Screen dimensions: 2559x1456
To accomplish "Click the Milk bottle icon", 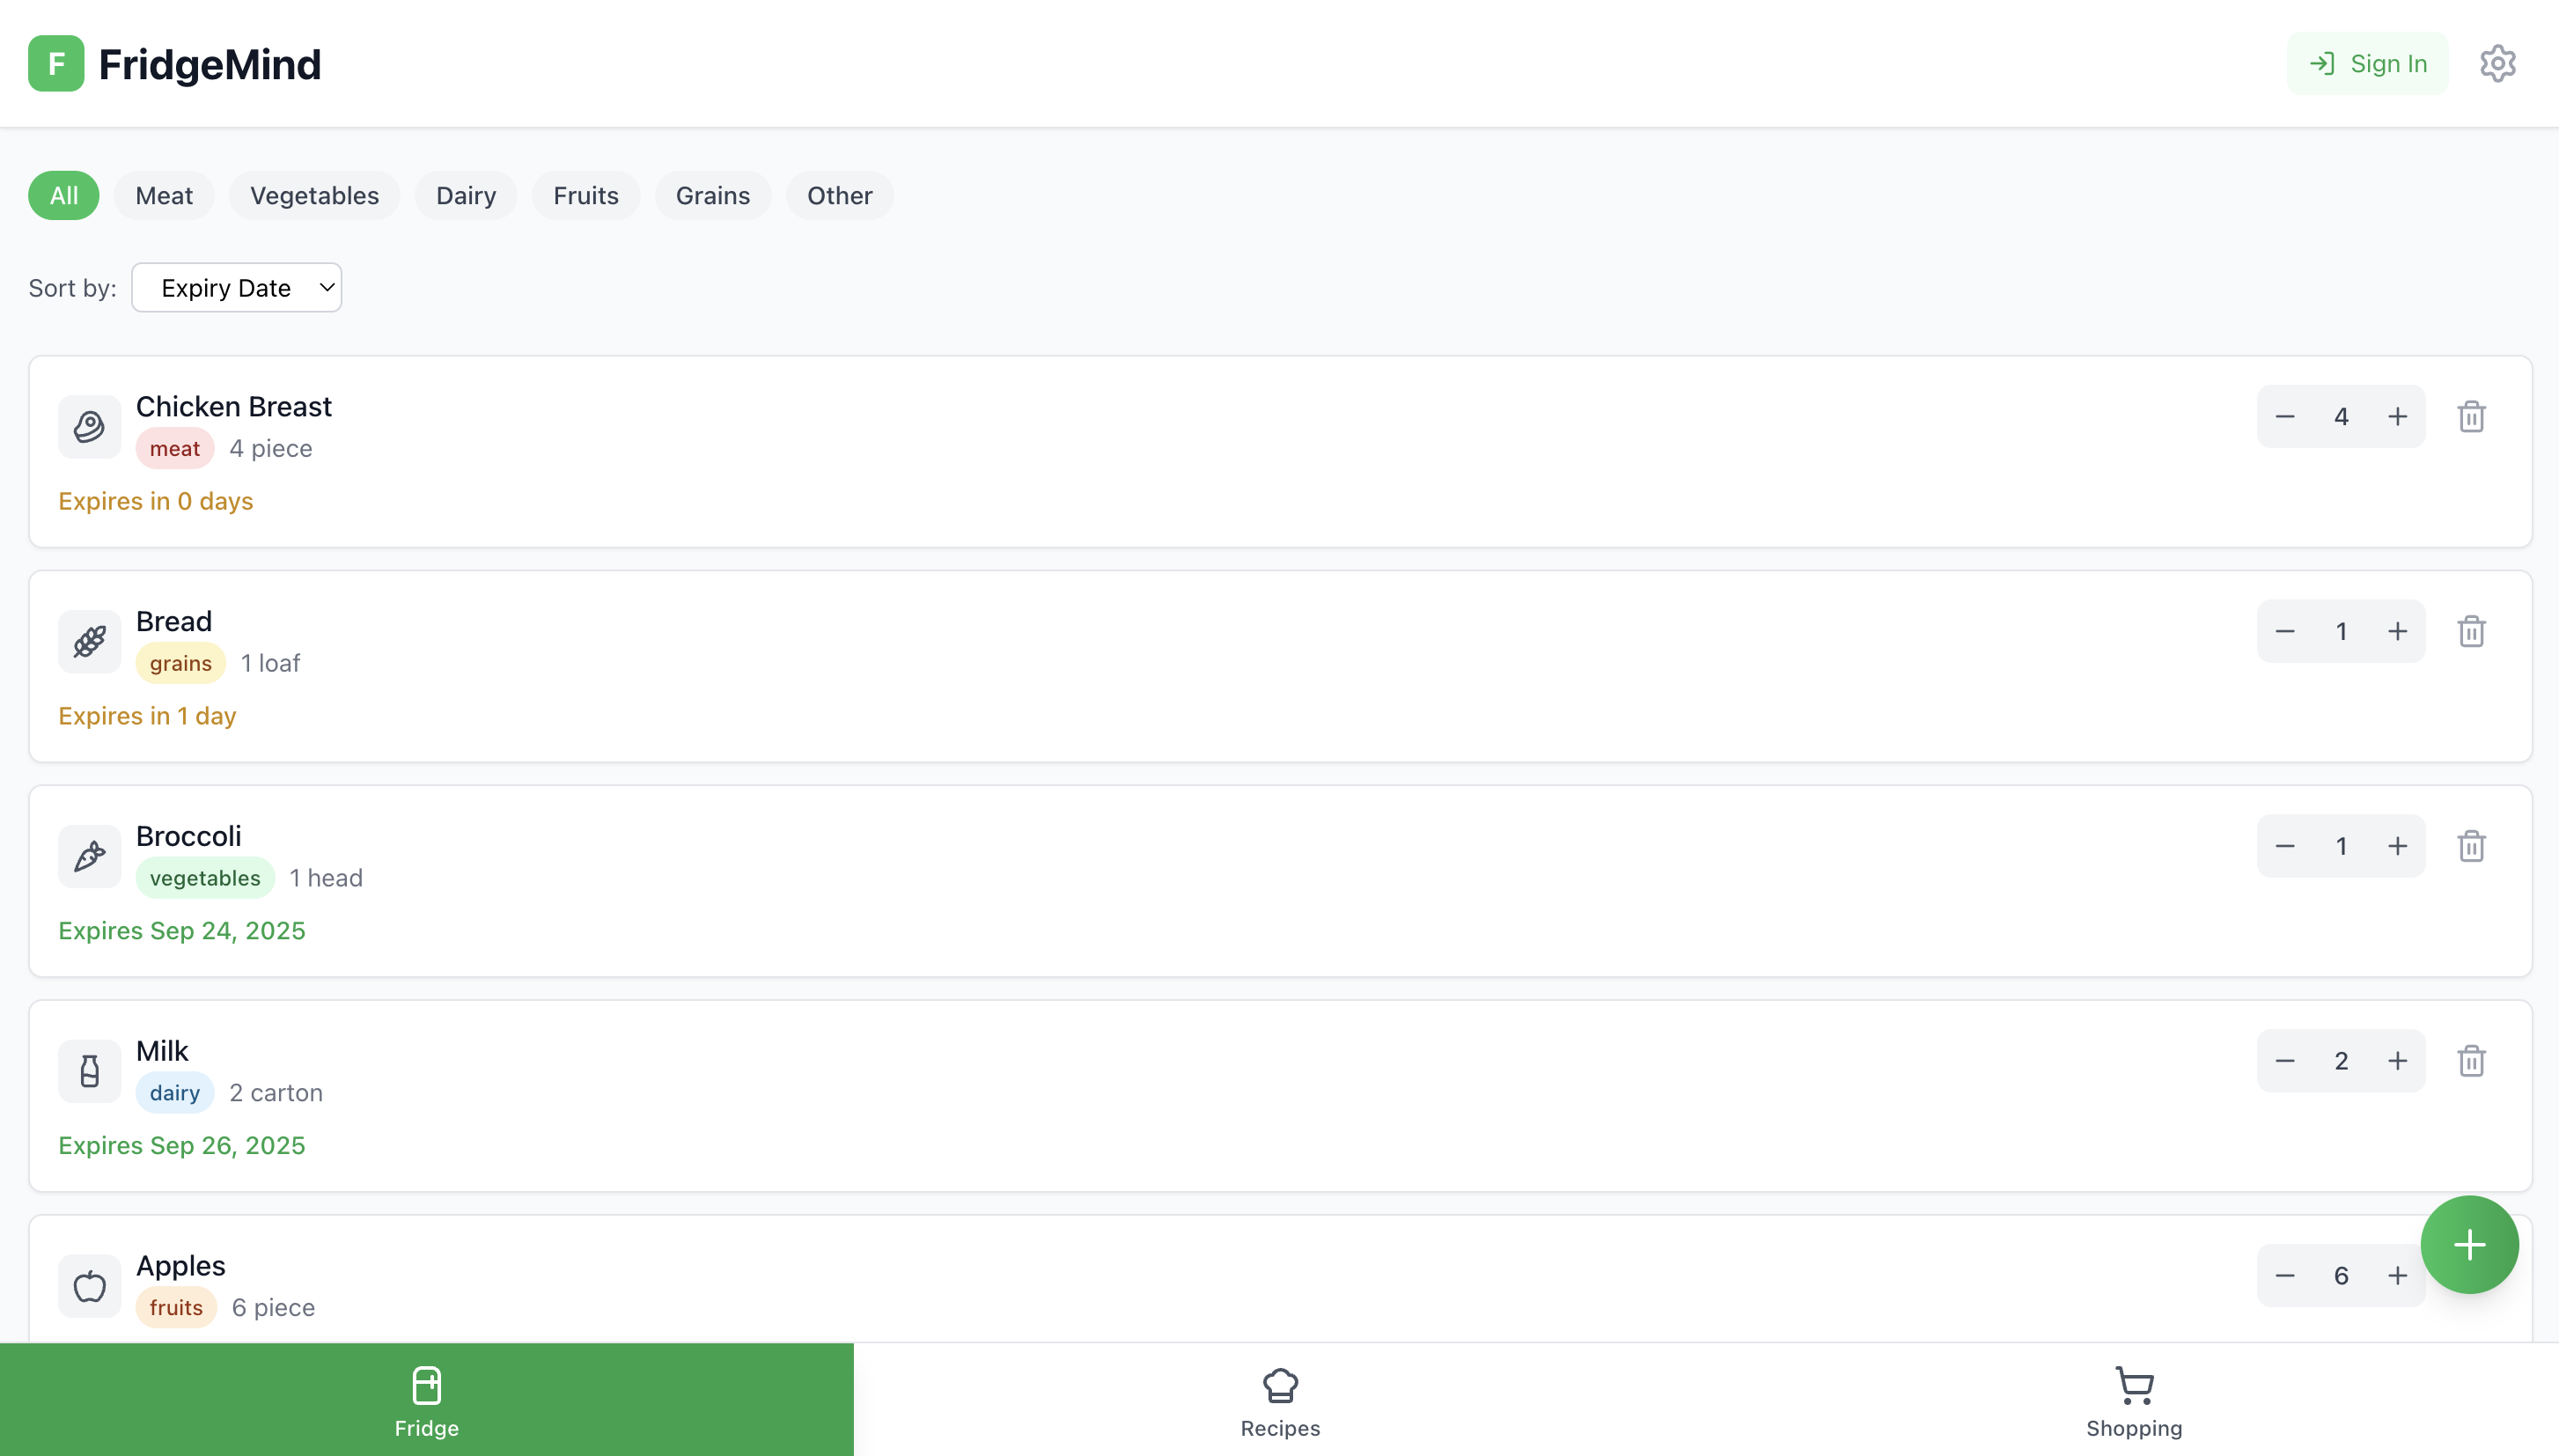I will 90,1071.
